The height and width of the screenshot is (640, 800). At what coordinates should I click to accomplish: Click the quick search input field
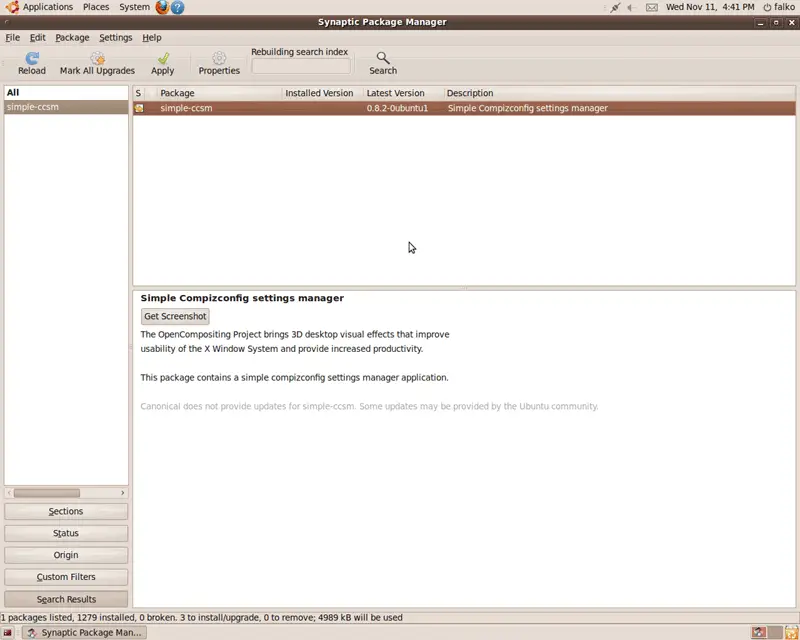pos(301,66)
